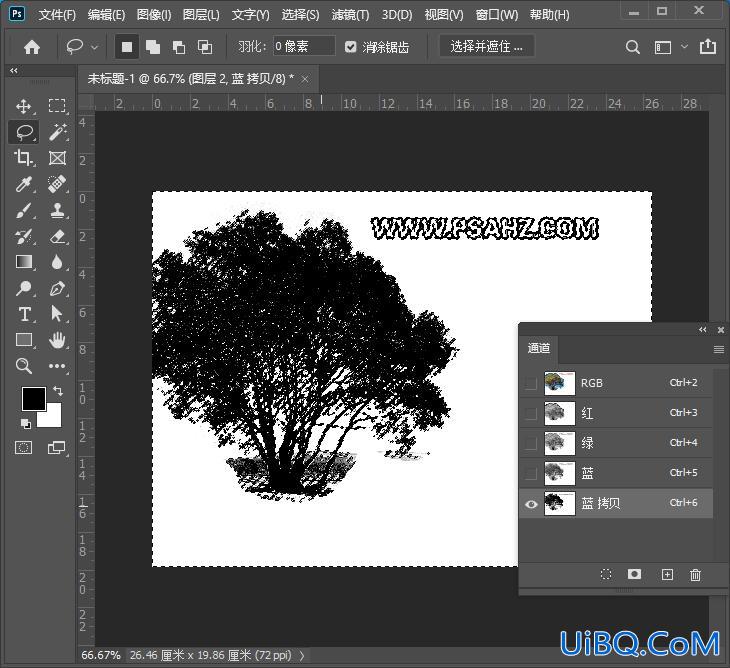
Task: Close the Channels panel
Action: pos(721,330)
